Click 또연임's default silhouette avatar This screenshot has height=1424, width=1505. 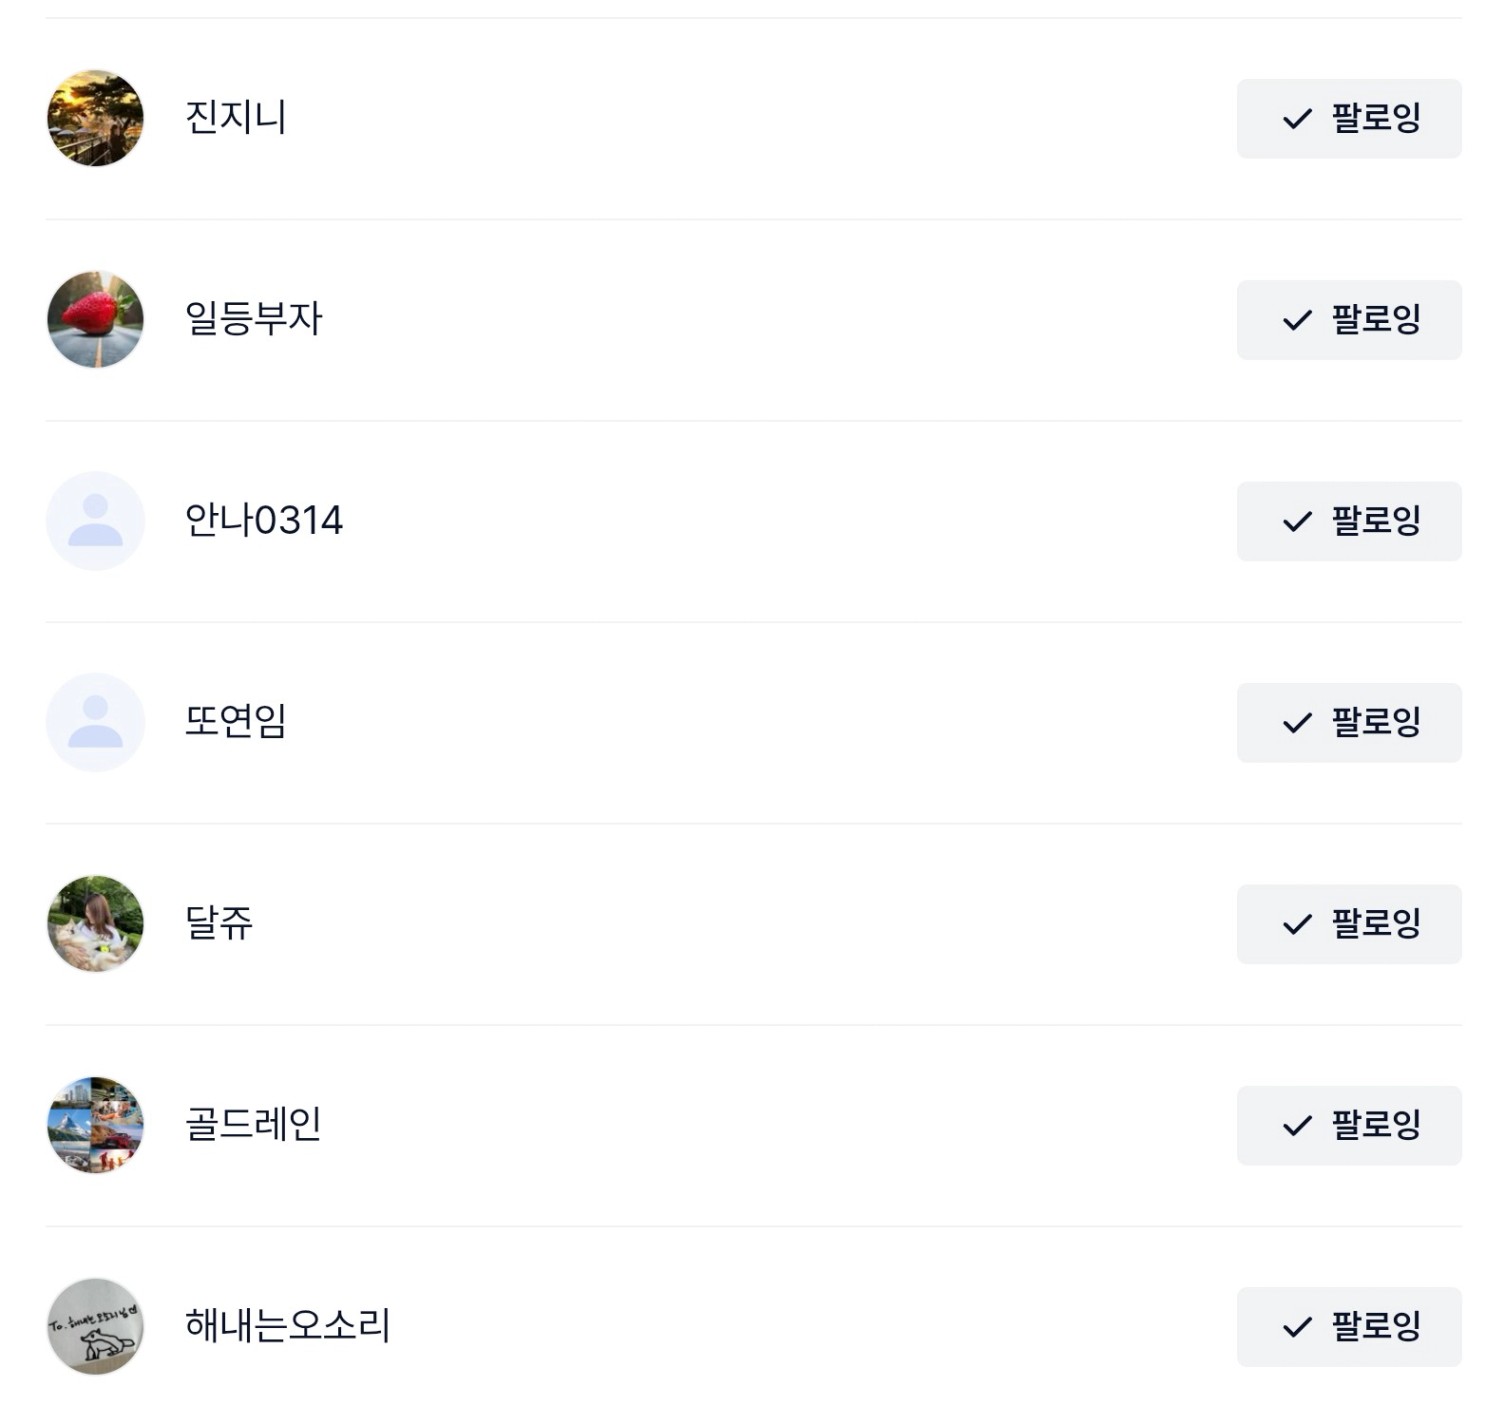click(x=95, y=722)
